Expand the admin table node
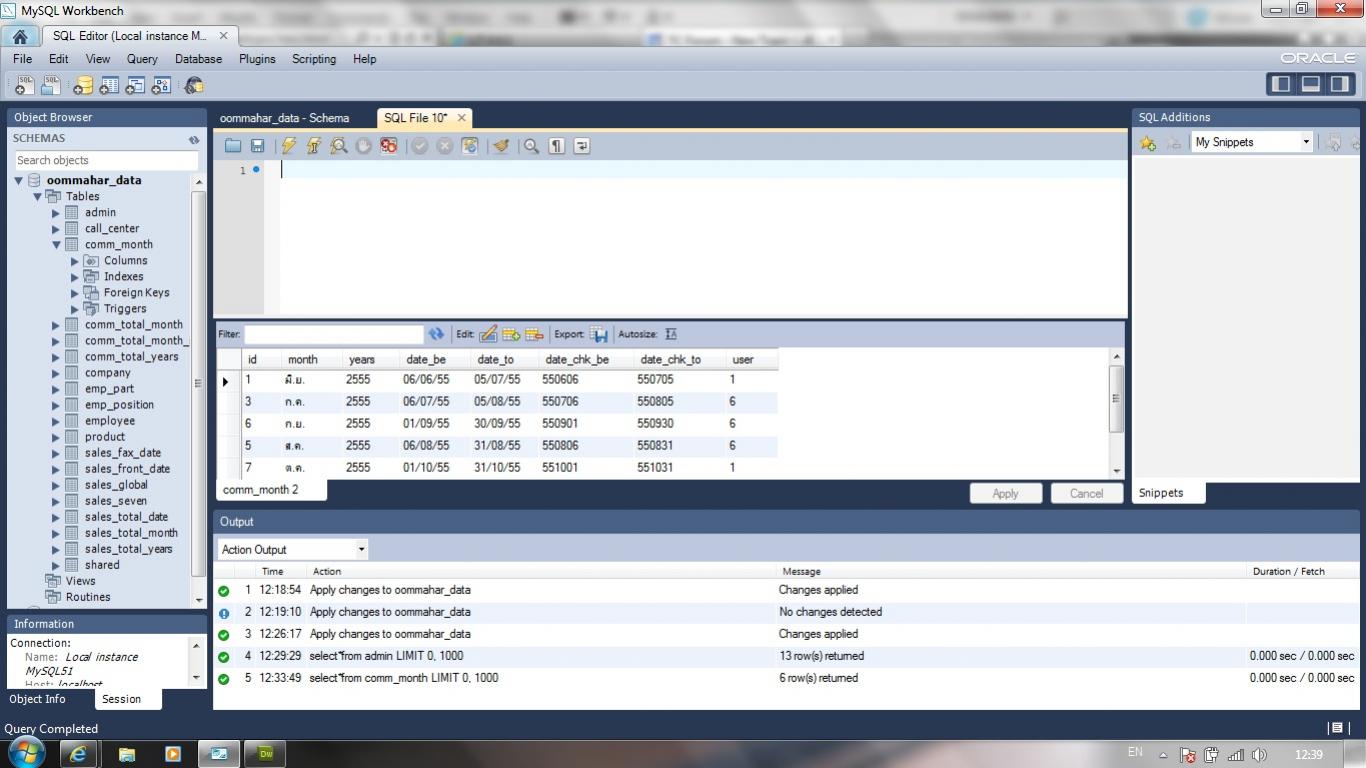The height and width of the screenshot is (768, 1366). coord(56,213)
